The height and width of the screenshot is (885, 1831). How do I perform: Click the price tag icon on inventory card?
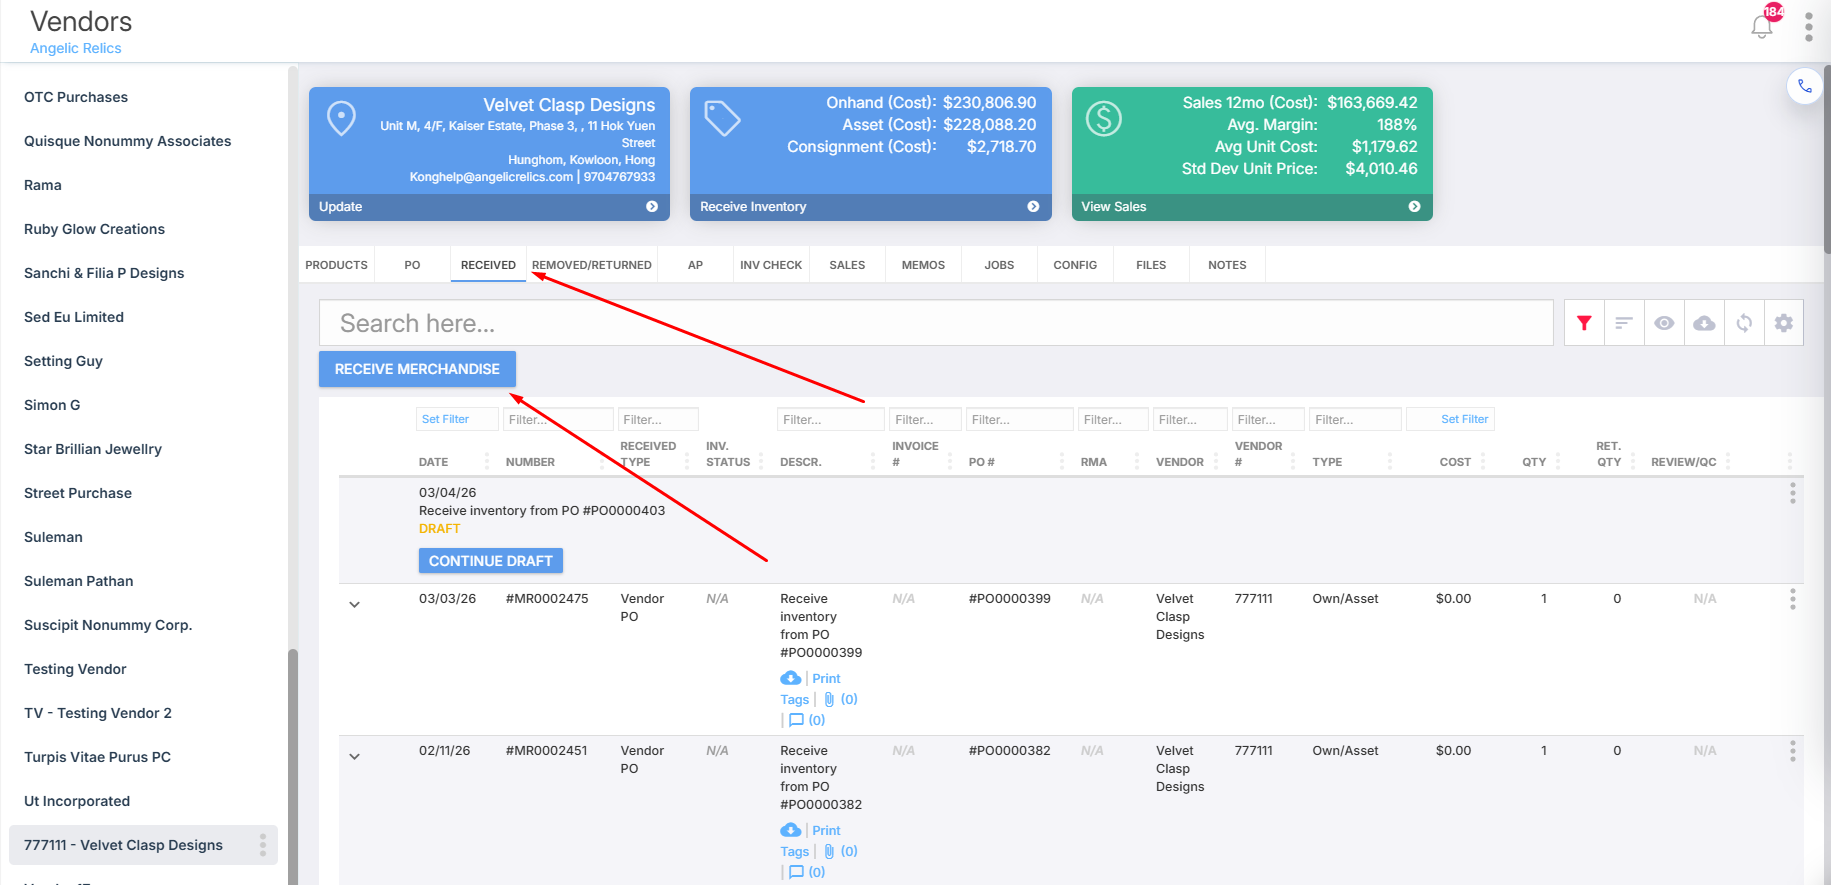(722, 118)
